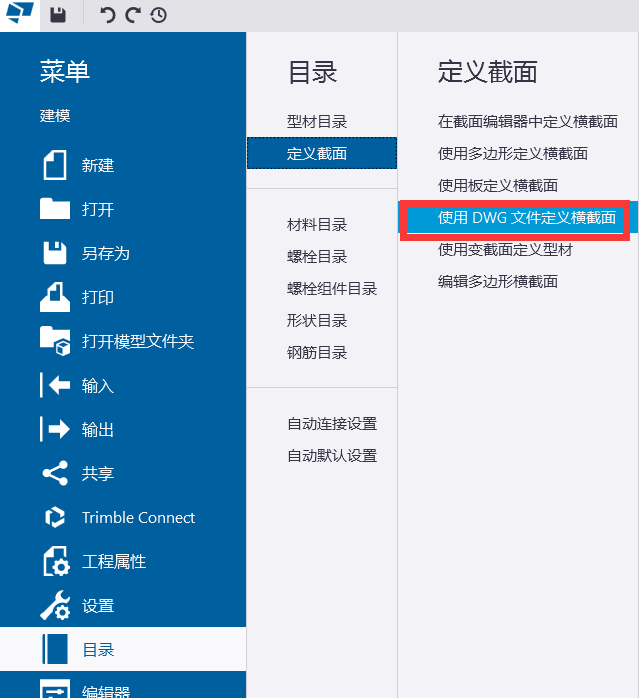Click the 目录 book icon

(x=55, y=649)
